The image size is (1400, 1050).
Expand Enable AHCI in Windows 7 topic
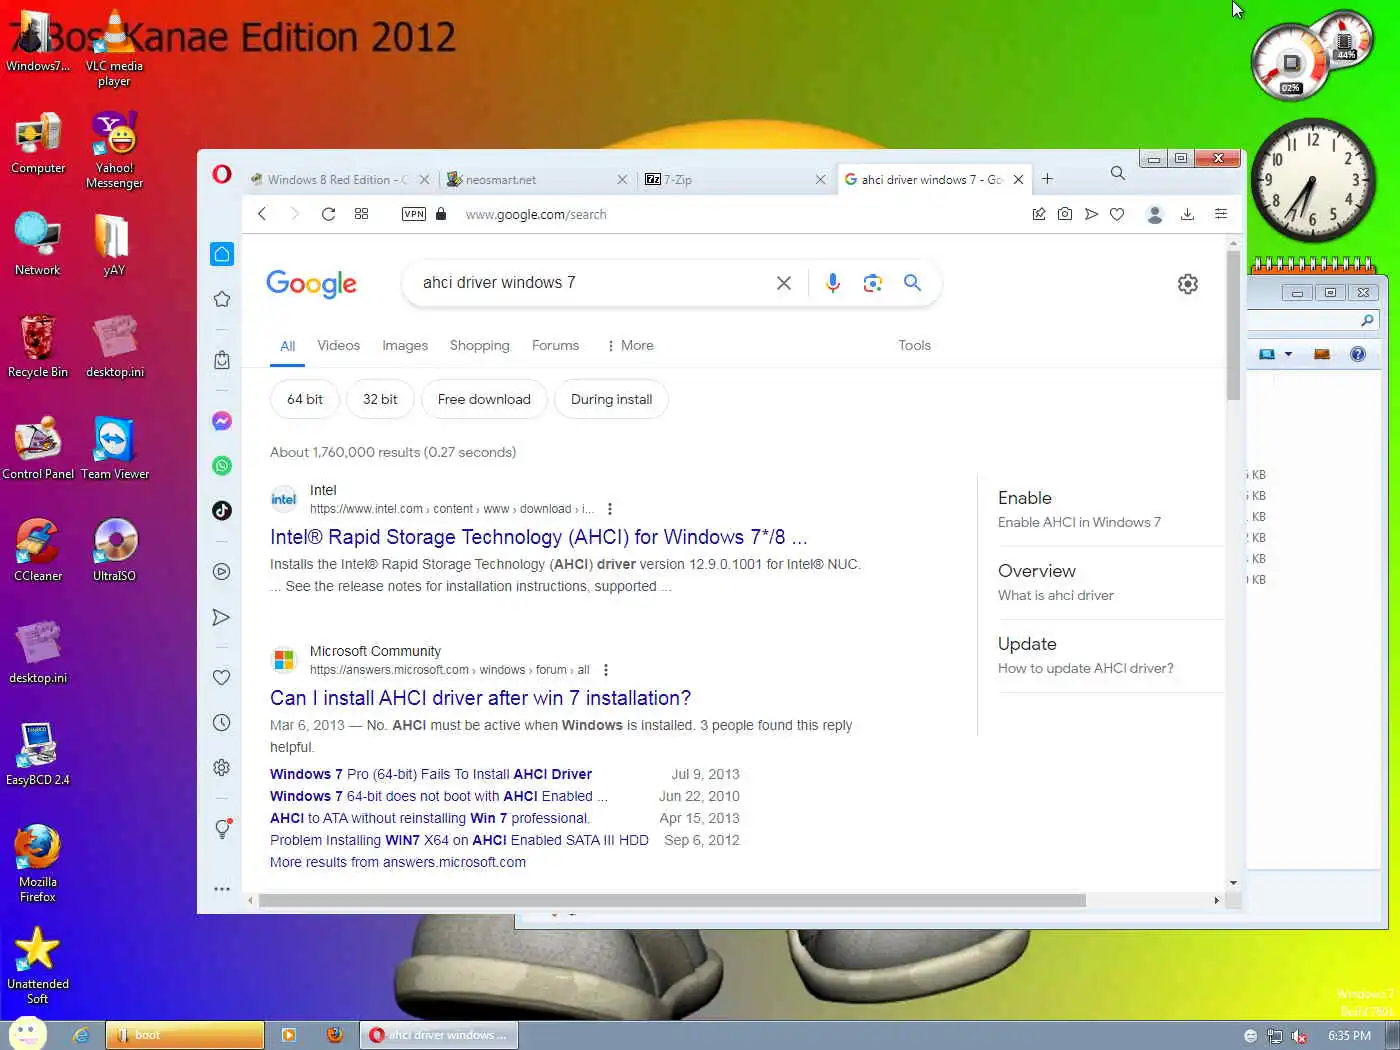click(x=1110, y=509)
